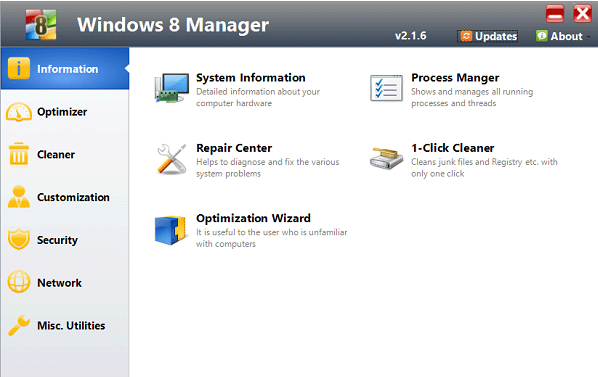Launch Process Manger checklist icon

386,88
